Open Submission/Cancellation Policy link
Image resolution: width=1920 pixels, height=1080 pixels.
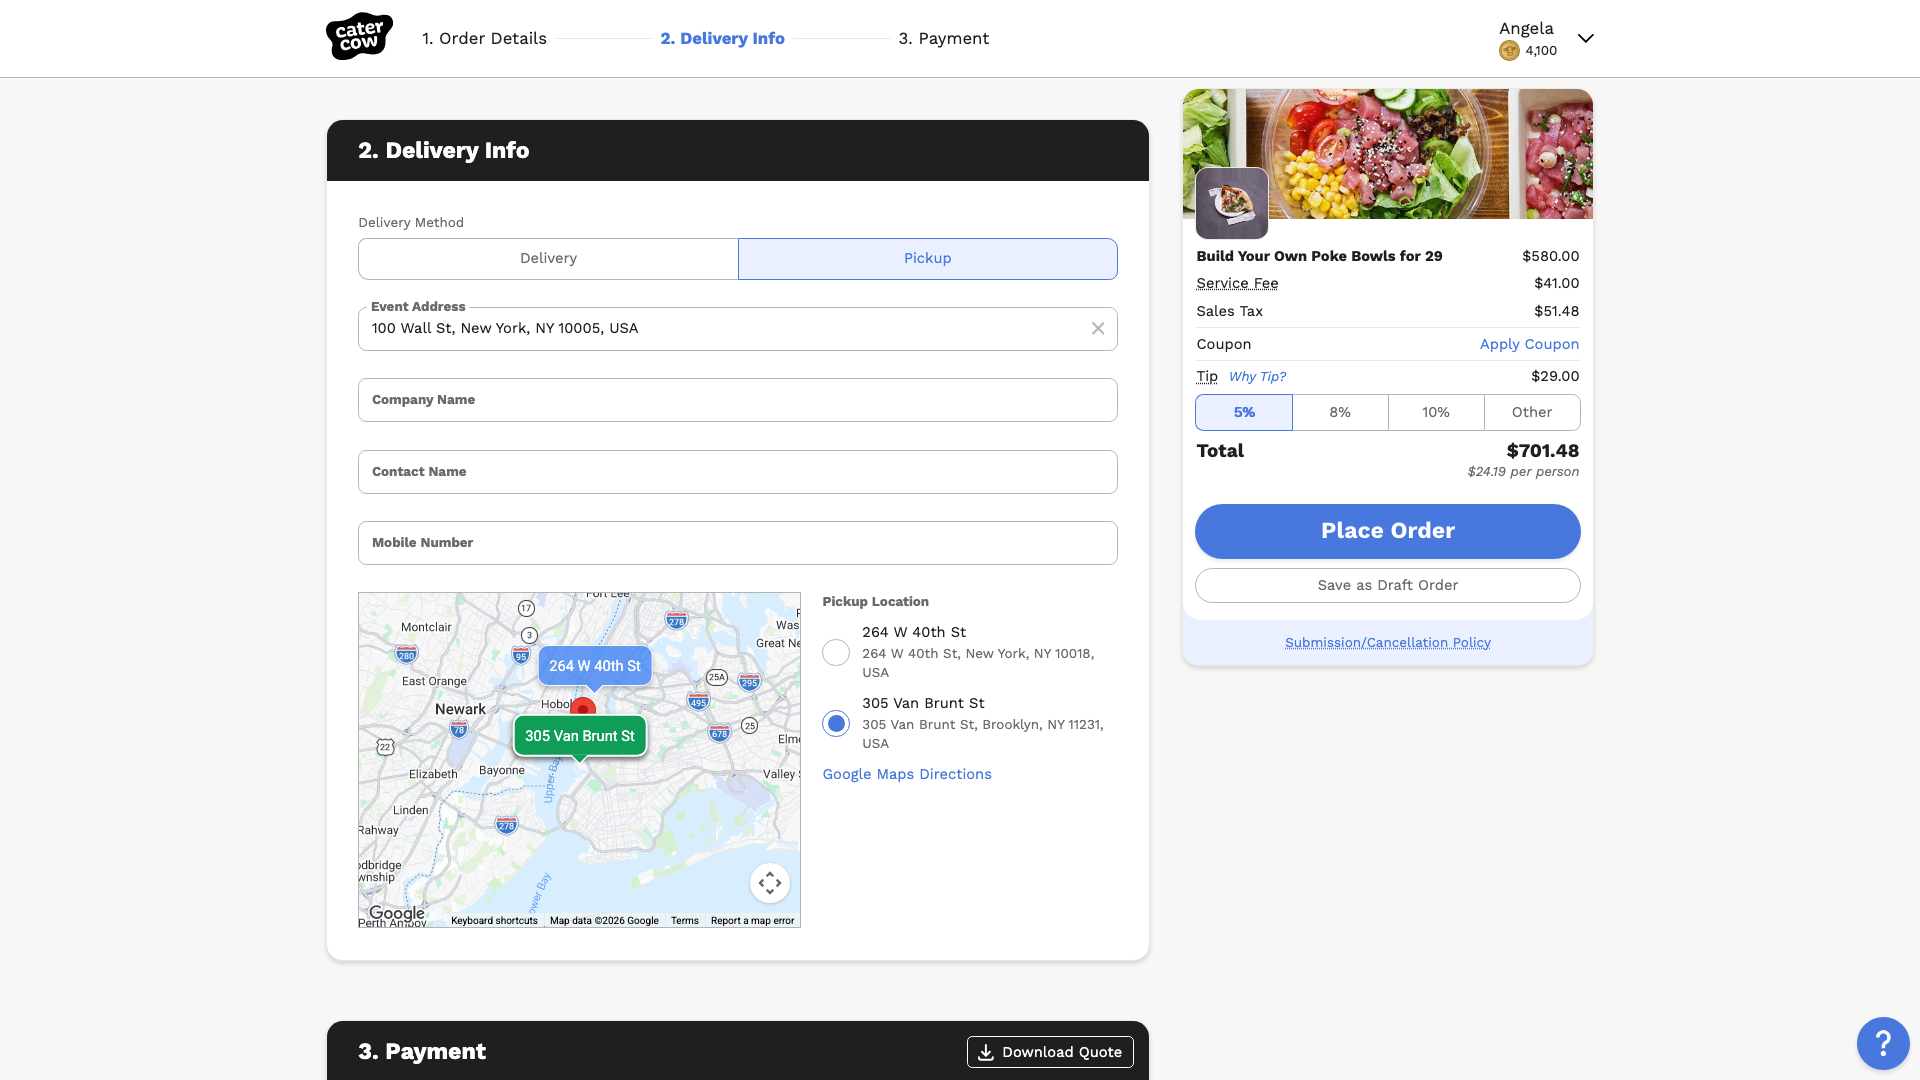[1388, 643]
